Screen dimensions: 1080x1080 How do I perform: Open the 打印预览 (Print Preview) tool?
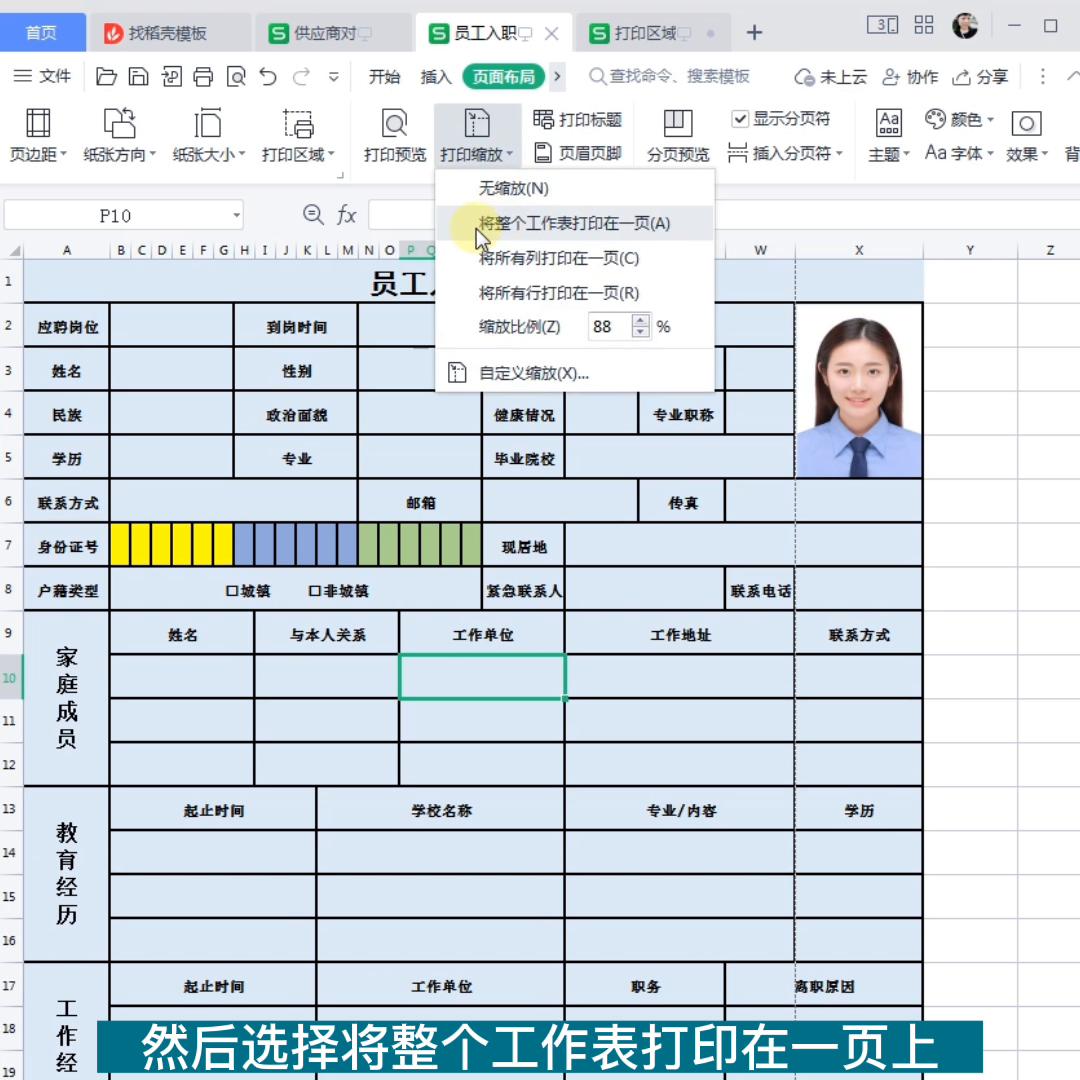pyautogui.click(x=393, y=133)
